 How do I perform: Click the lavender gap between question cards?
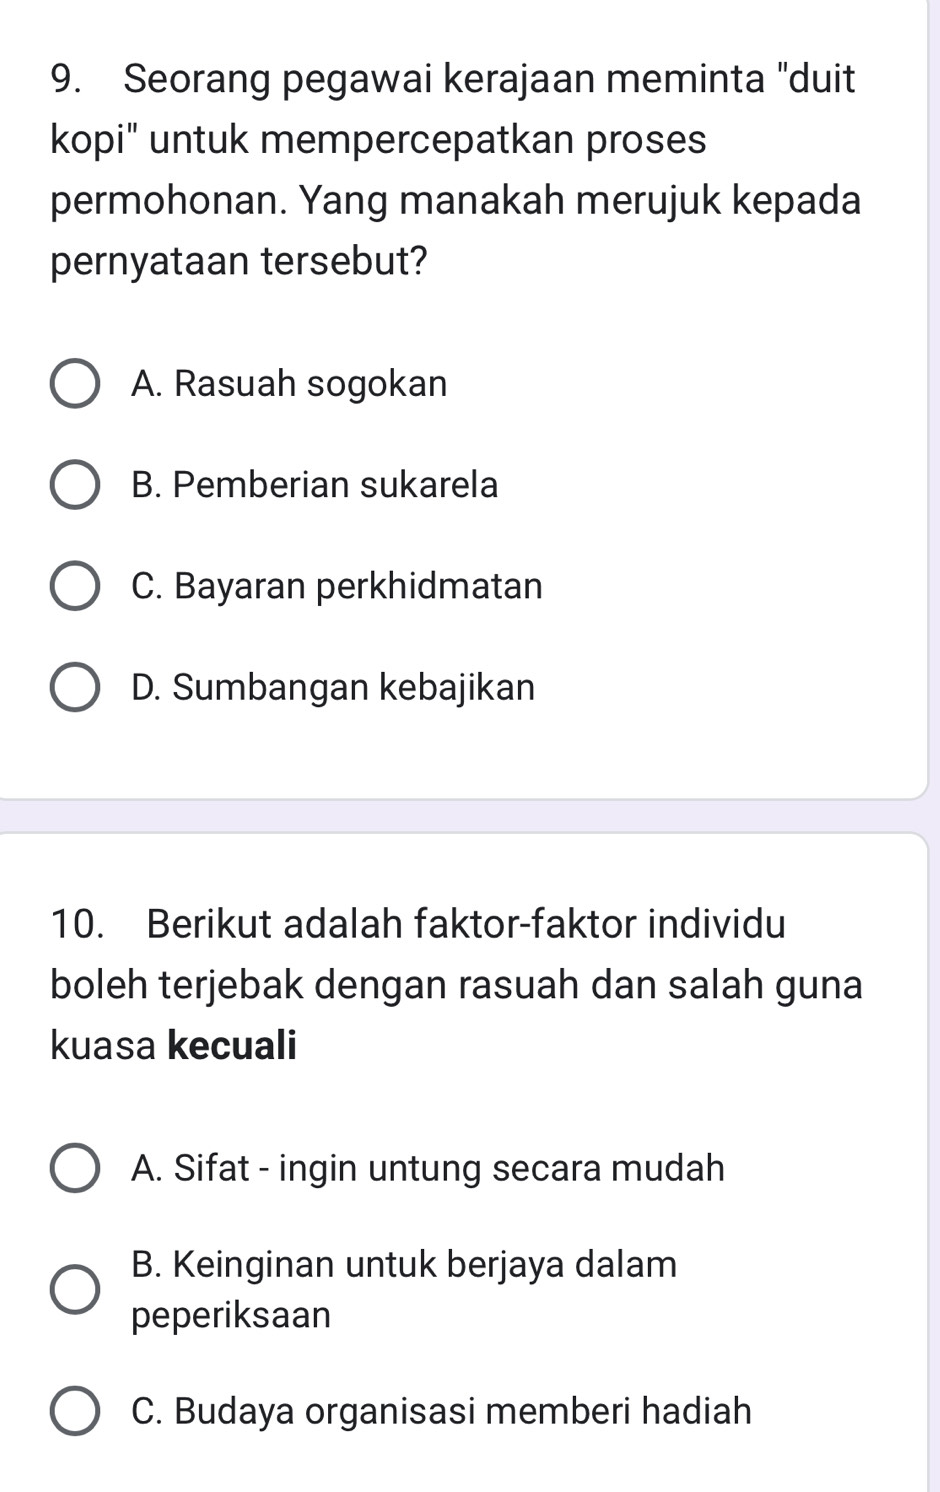click(x=460, y=816)
